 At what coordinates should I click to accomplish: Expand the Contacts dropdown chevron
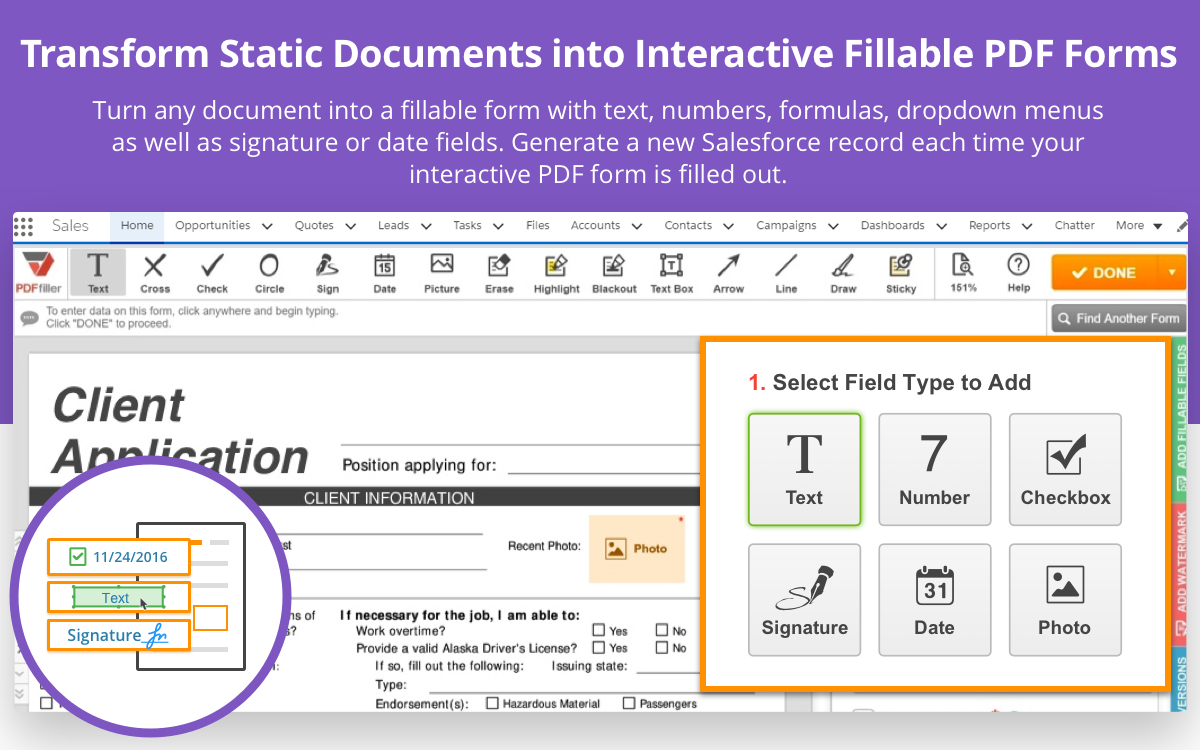pos(729,227)
